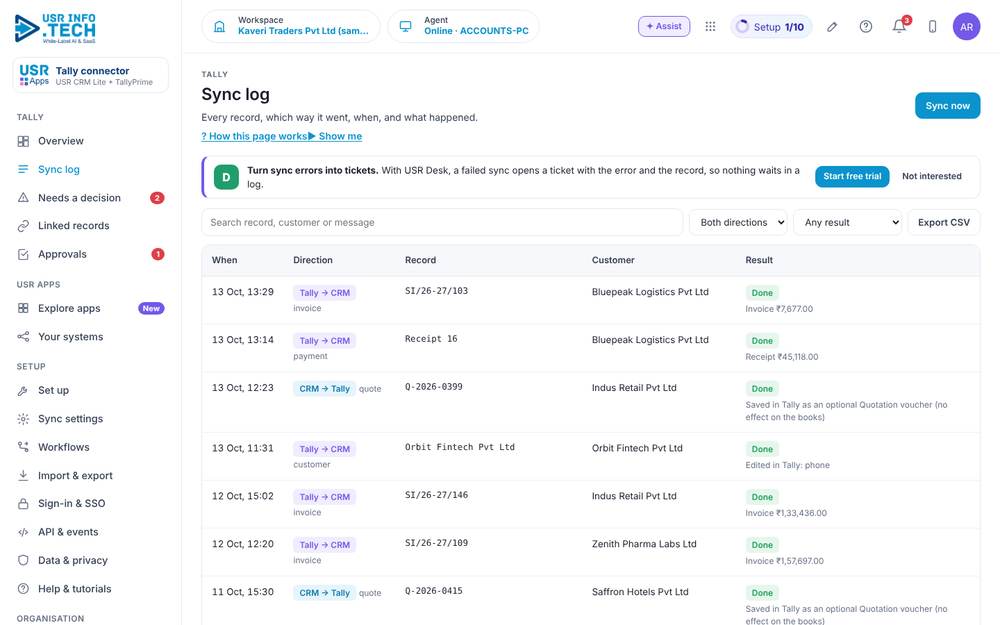Click the search record input field
The width and height of the screenshot is (1000, 625).
(x=442, y=223)
